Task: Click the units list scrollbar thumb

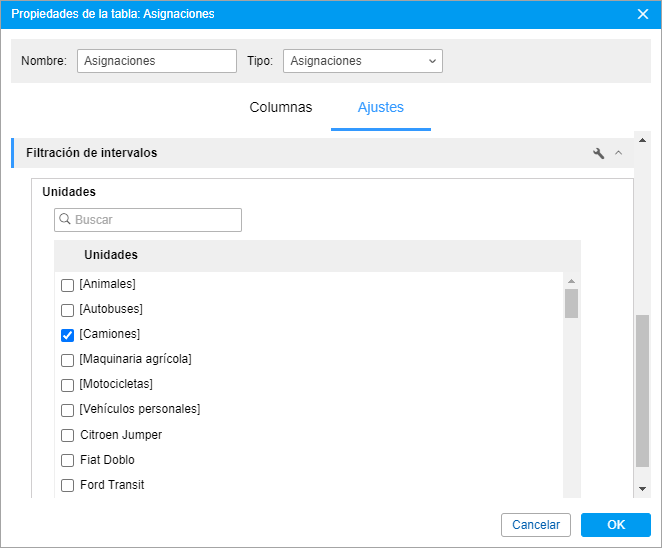Action: click(571, 303)
